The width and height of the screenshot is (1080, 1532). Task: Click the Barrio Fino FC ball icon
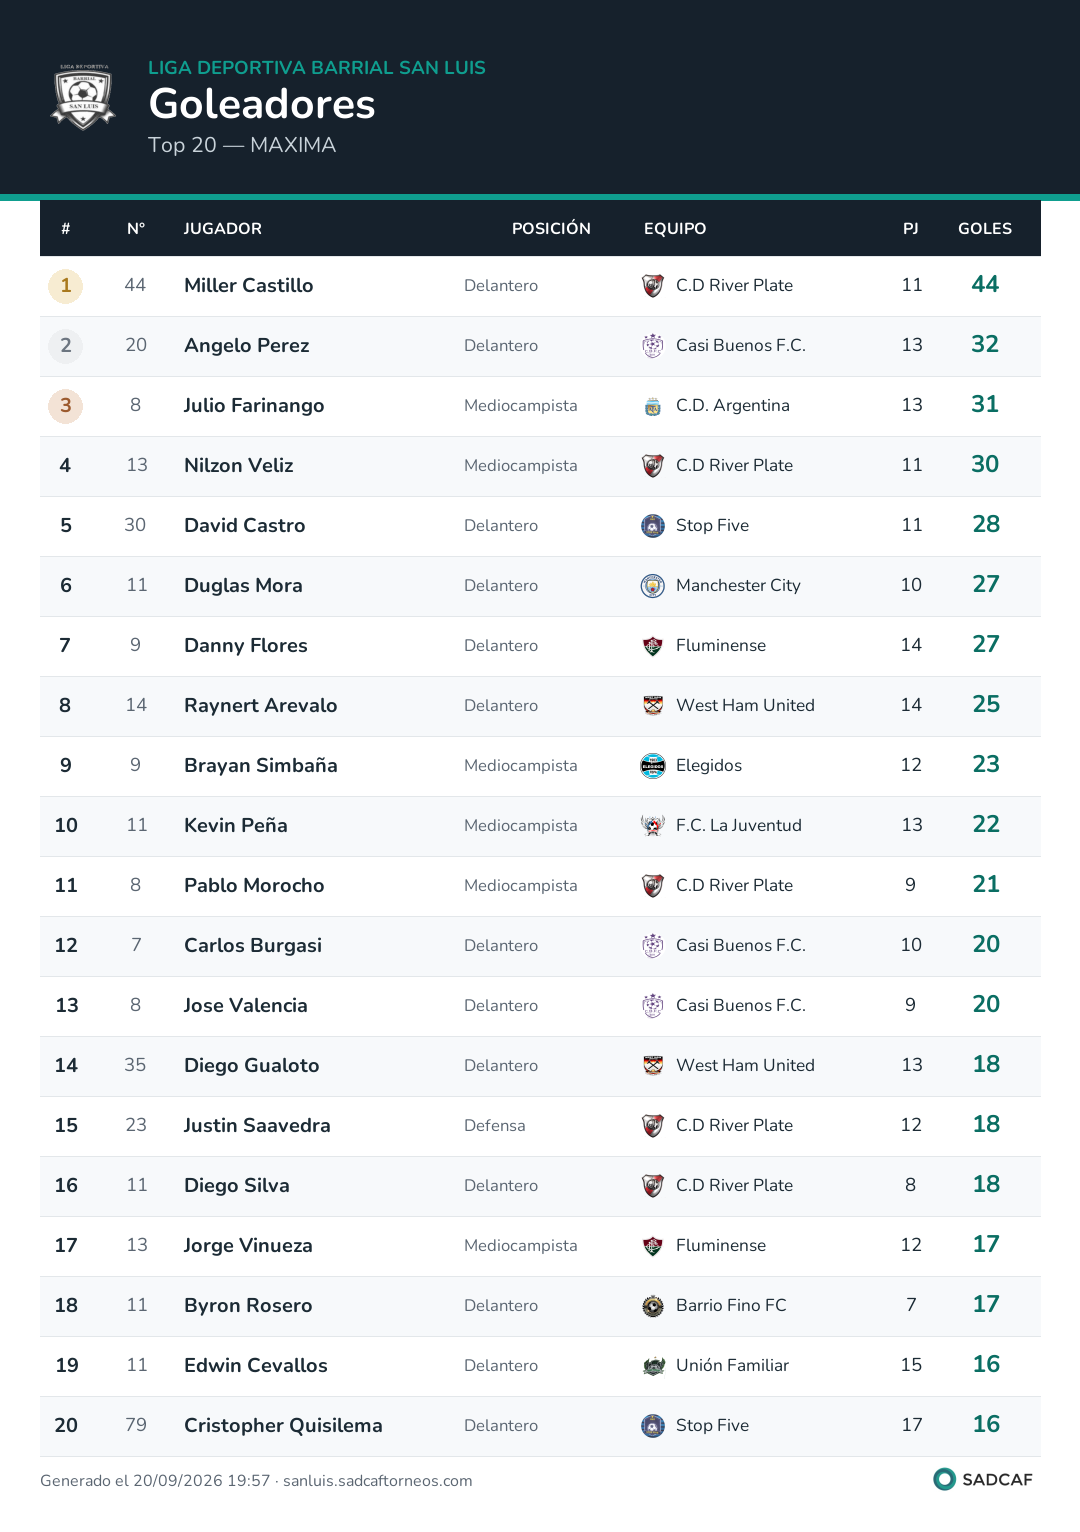coord(653,1306)
